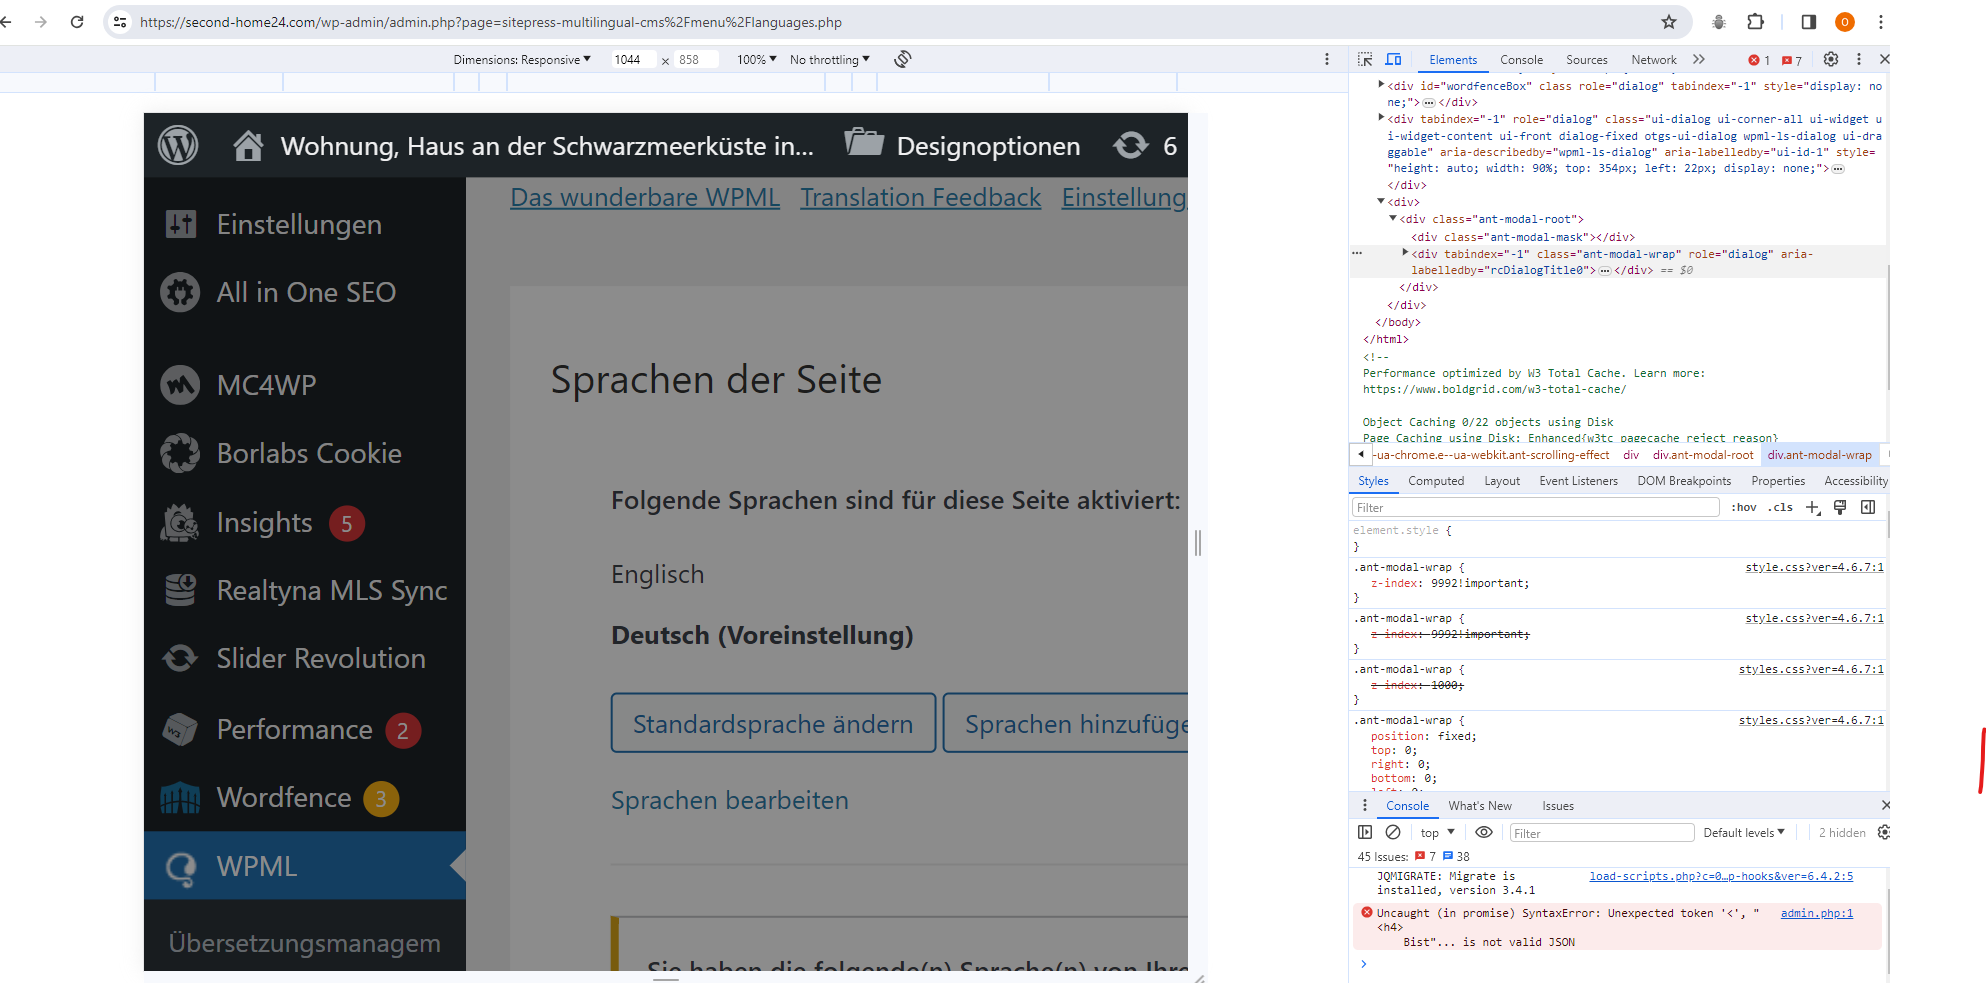Open DevTools customize three-dot menu
1987x983 pixels.
point(1859,59)
